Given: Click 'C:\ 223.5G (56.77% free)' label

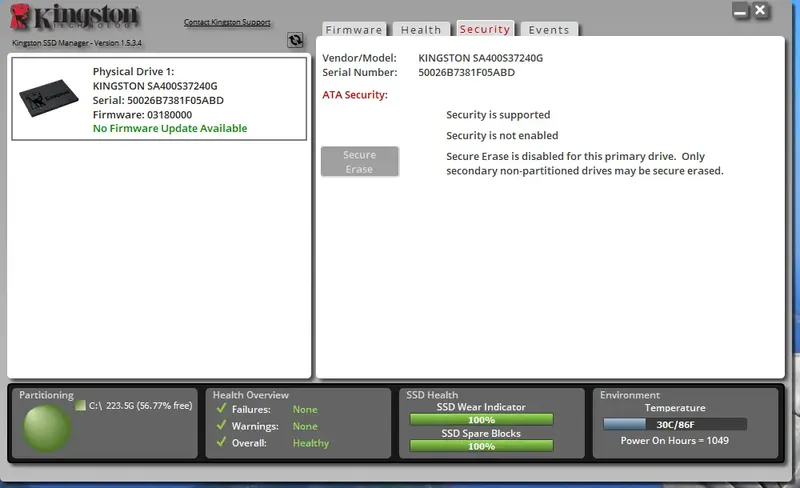Looking at the screenshot, I should (x=140, y=406).
